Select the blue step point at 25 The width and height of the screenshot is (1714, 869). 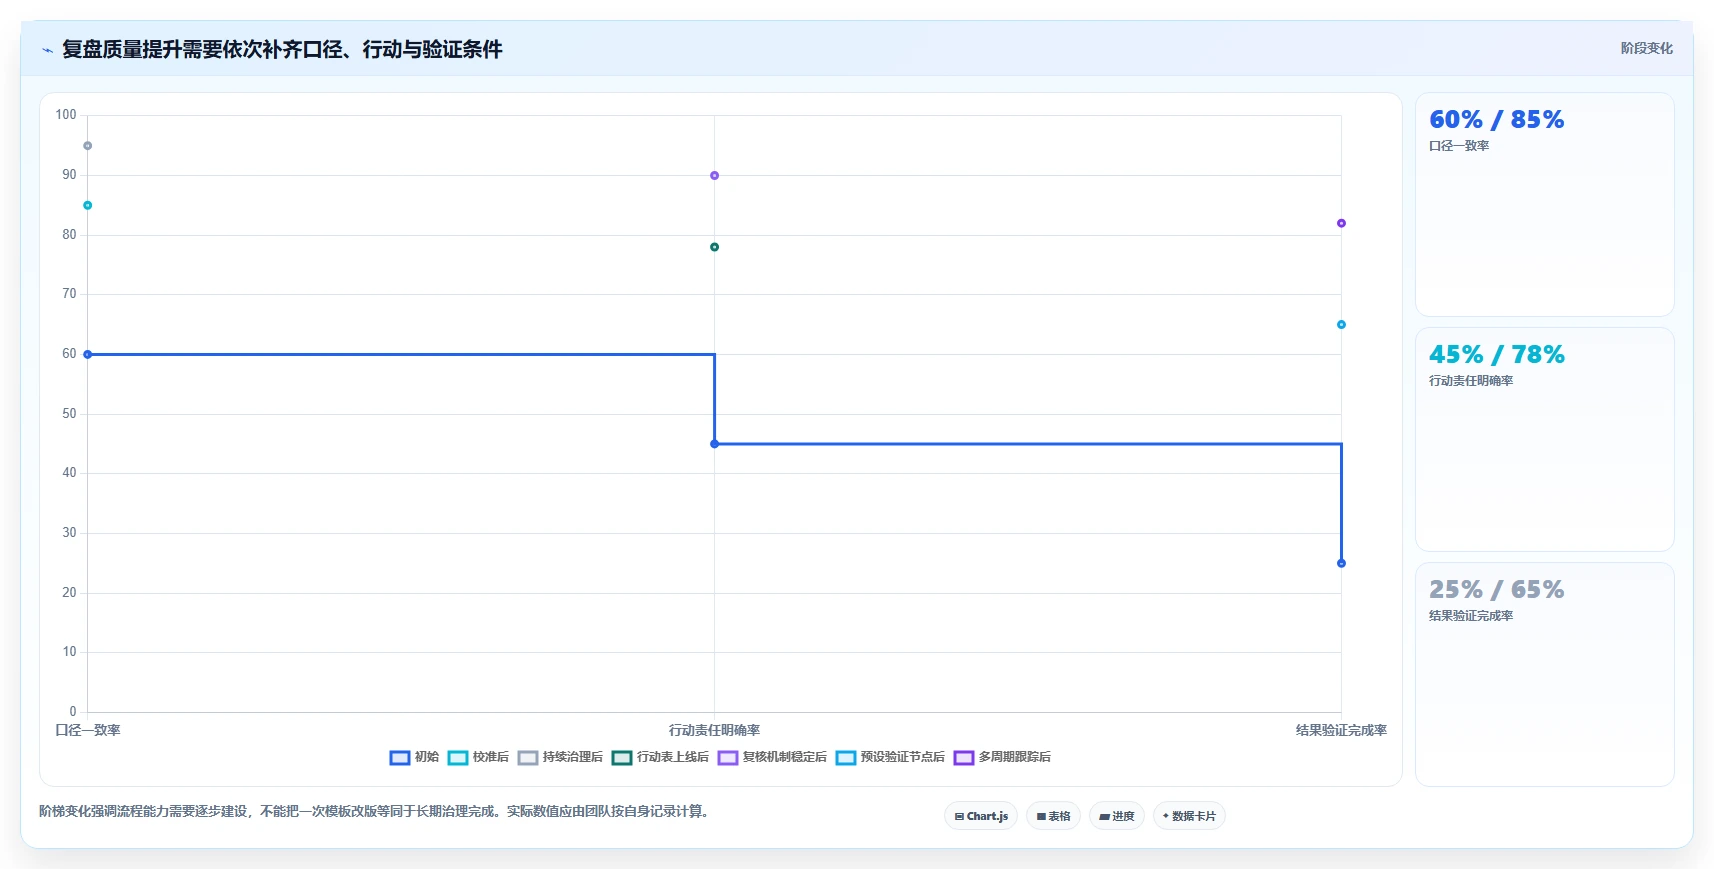1341,563
